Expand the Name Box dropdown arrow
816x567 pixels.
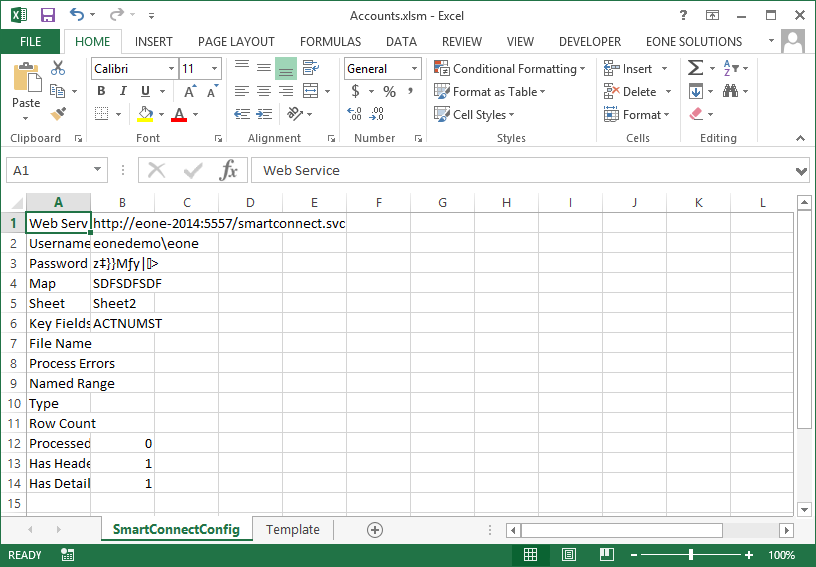click(97, 170)
